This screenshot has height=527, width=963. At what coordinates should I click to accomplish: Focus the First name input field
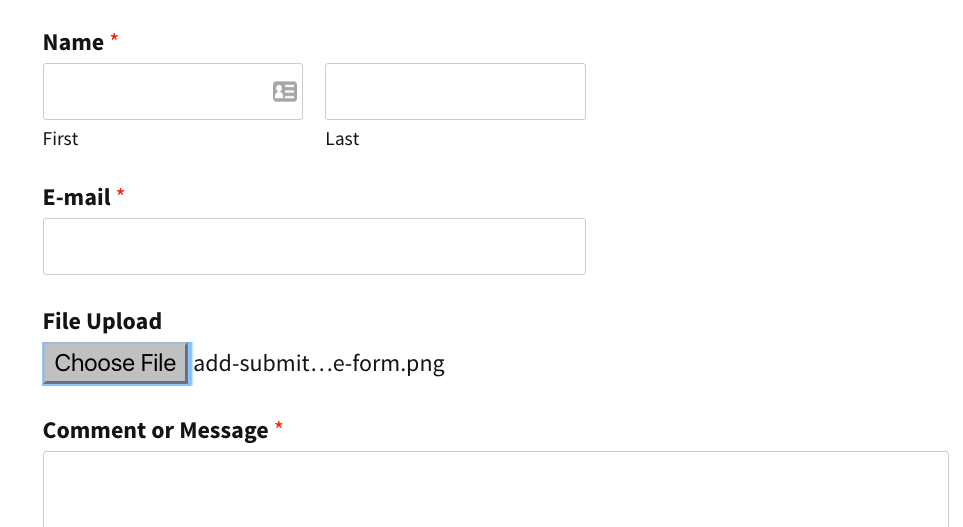173,92
